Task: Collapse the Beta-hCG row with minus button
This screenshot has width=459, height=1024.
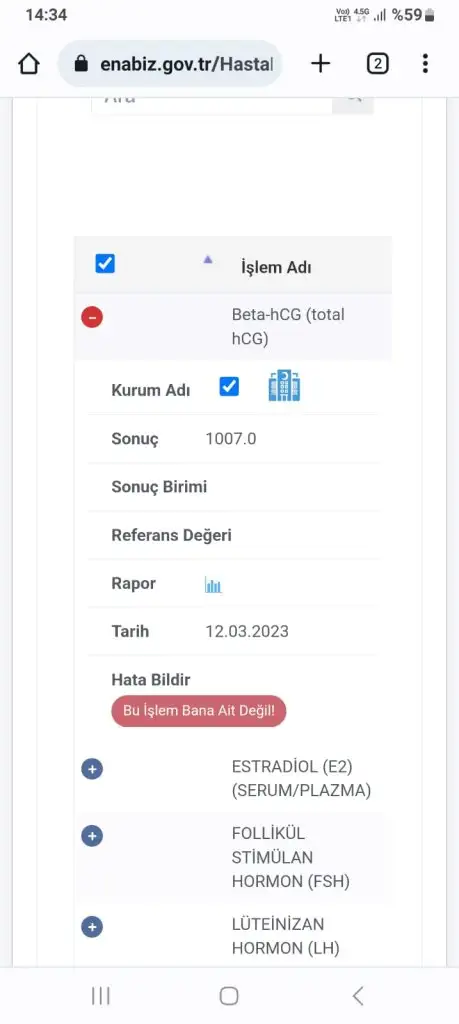Action: [x=92, y=317]
